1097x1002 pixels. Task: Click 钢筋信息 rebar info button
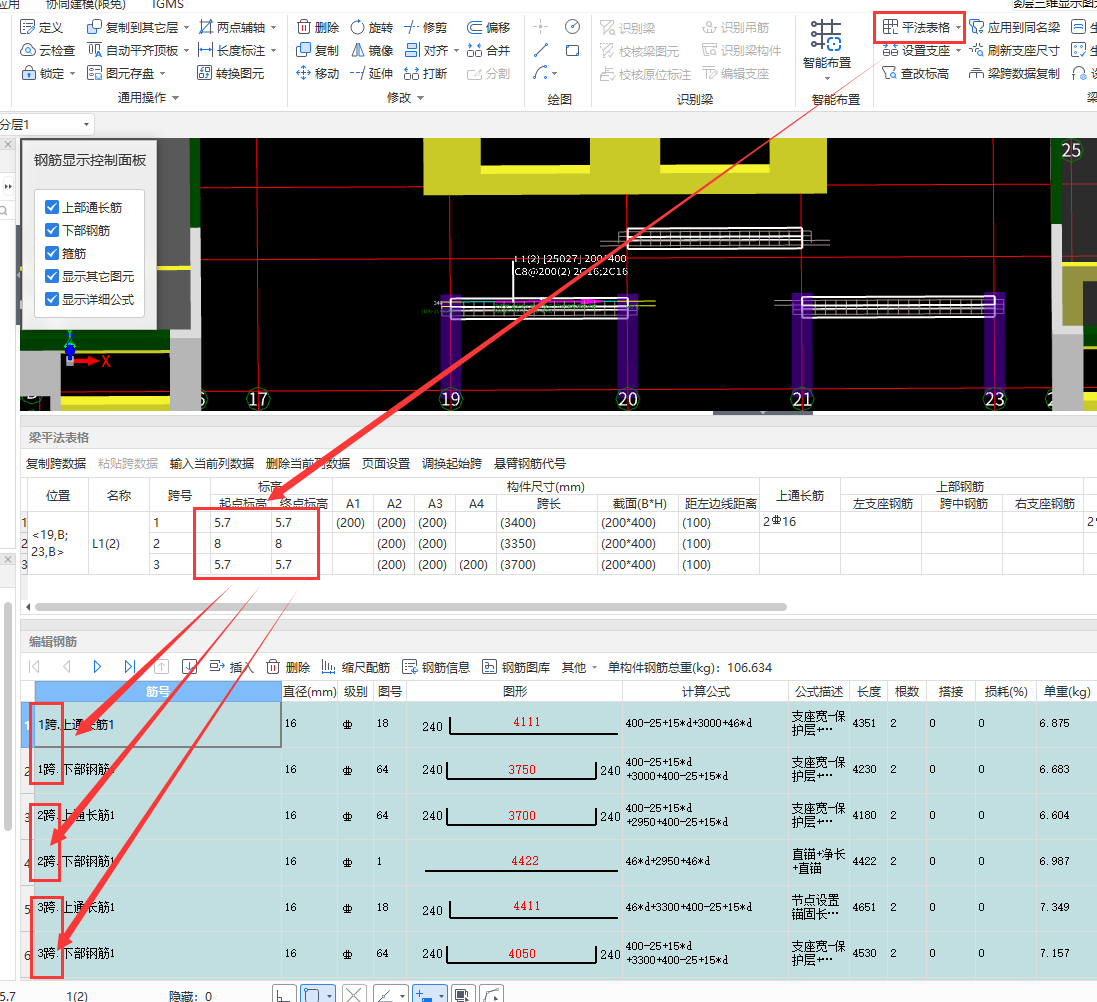[436, 668]
